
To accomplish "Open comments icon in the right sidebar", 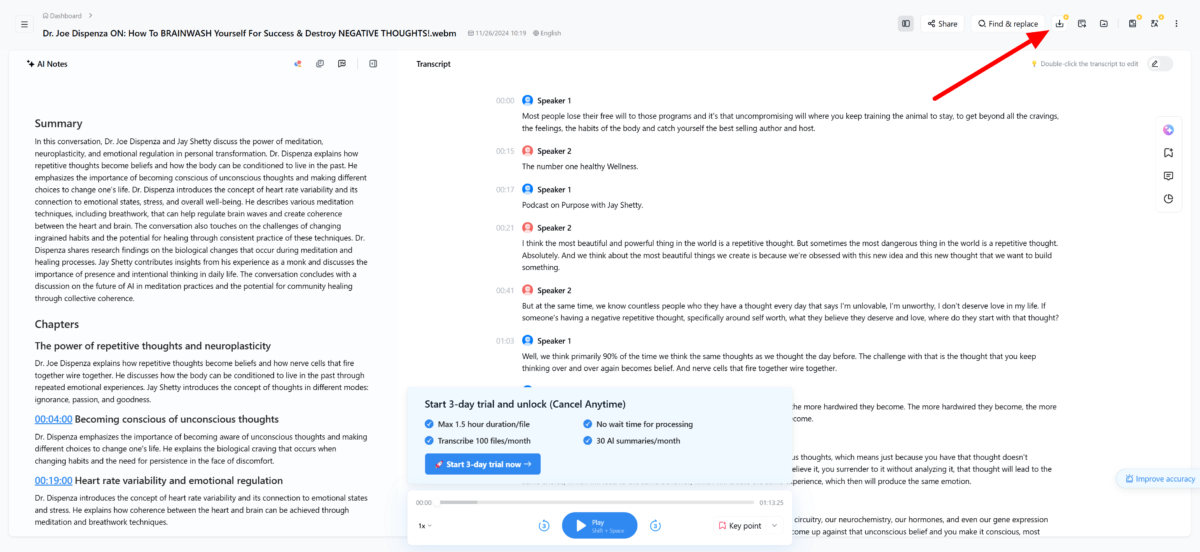I will pyautogui.click(x=1168, y=176).
